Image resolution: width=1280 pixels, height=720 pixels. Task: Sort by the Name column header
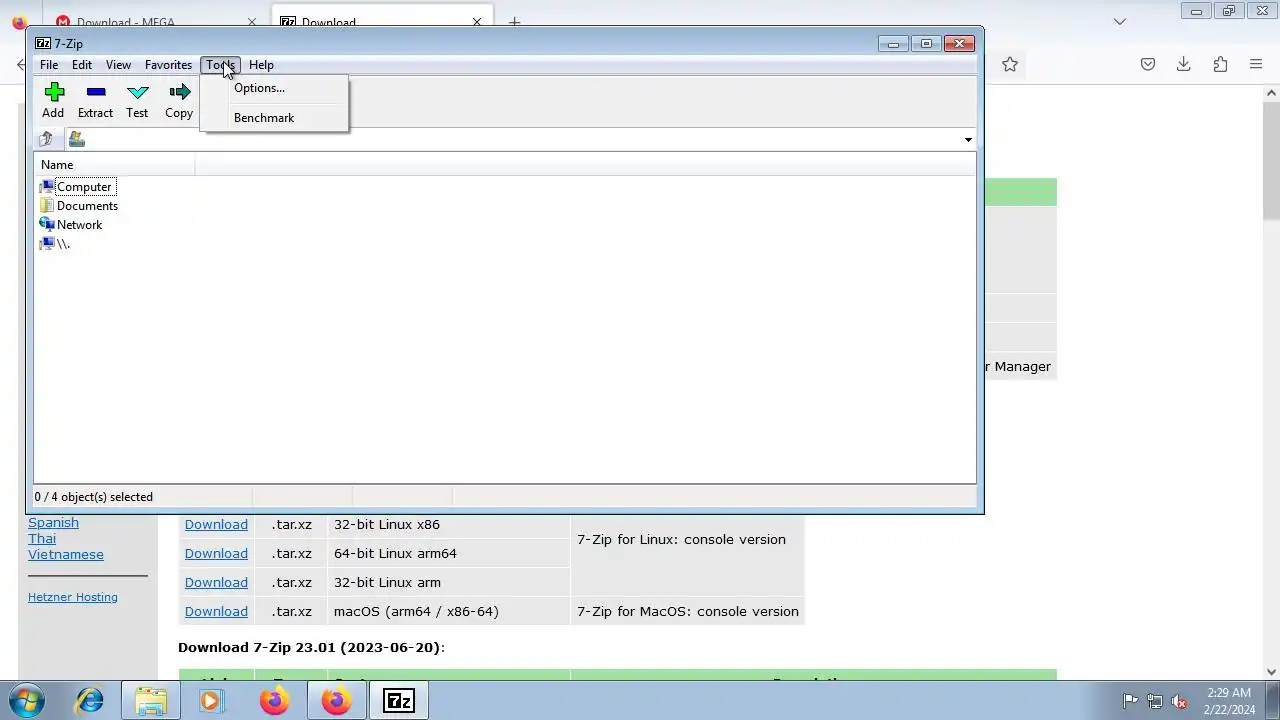coord(114,165)
